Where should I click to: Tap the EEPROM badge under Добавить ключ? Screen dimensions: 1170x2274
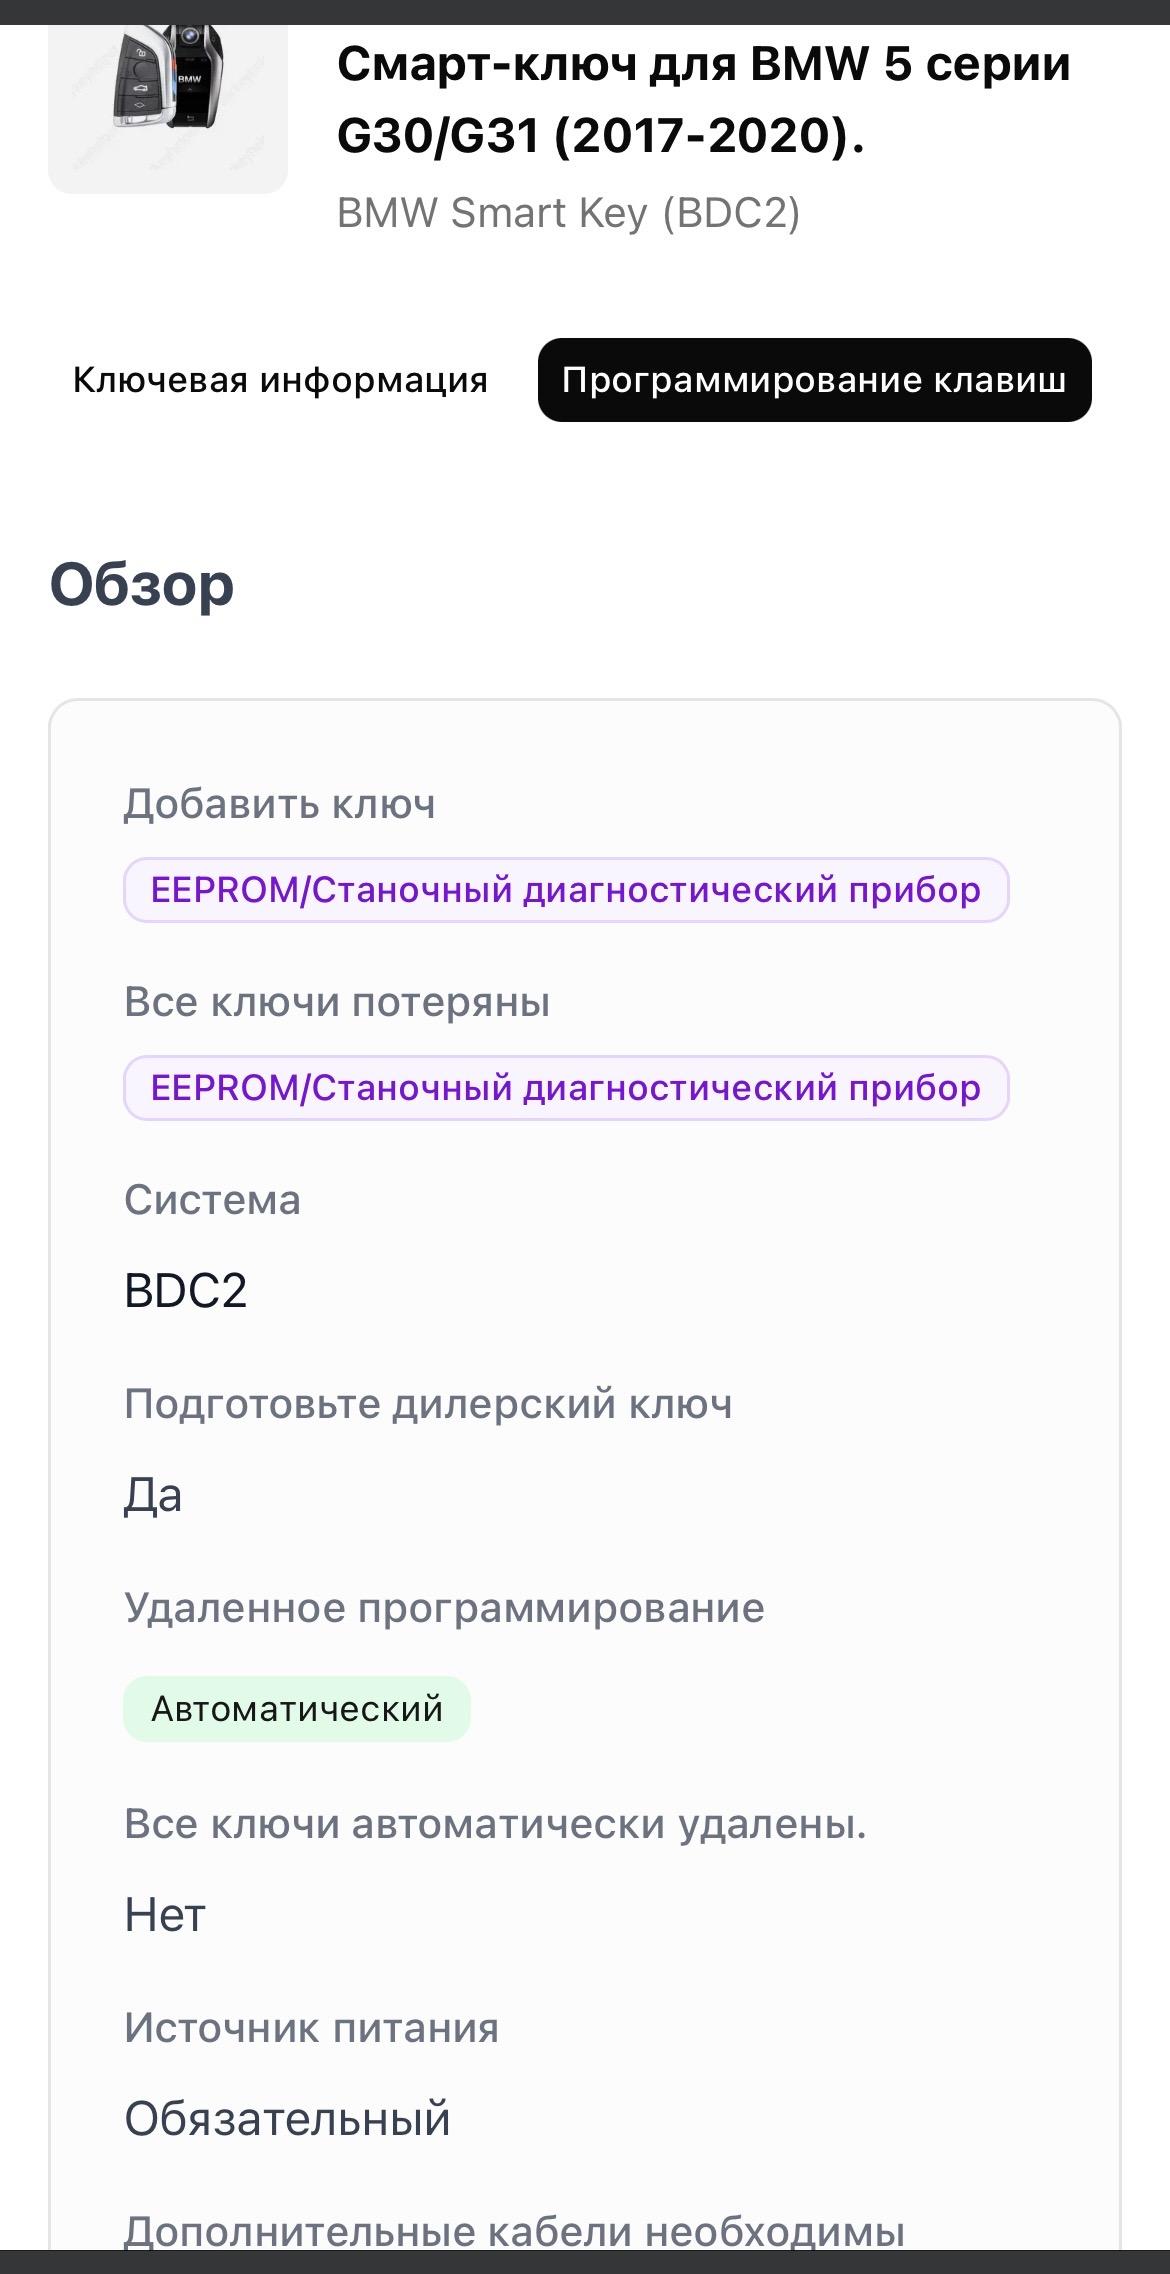click(566, 890)
